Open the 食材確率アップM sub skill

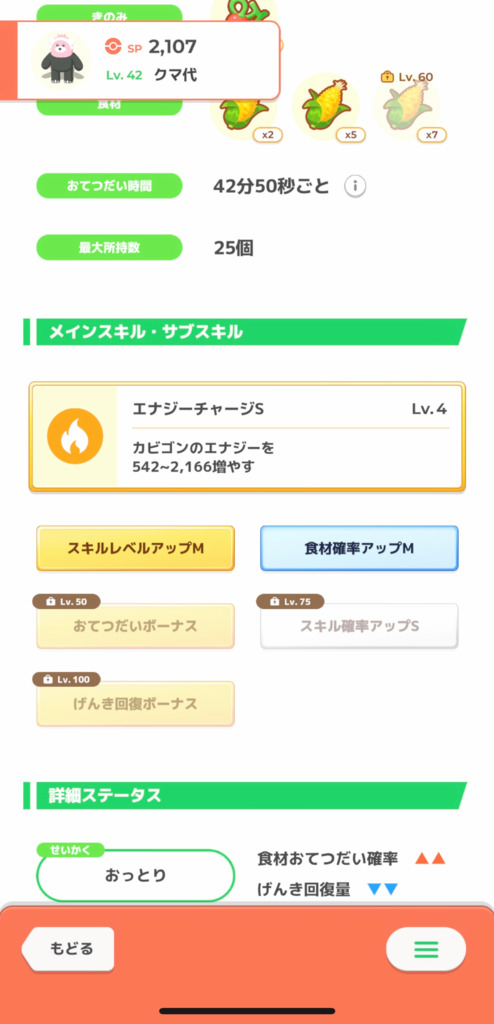(x=359, y=549)
